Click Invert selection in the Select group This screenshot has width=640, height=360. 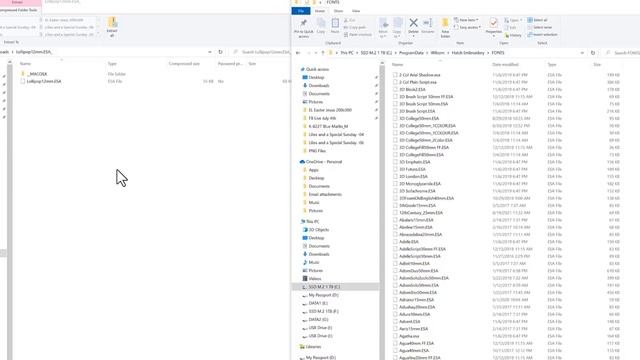click(542, 35)
